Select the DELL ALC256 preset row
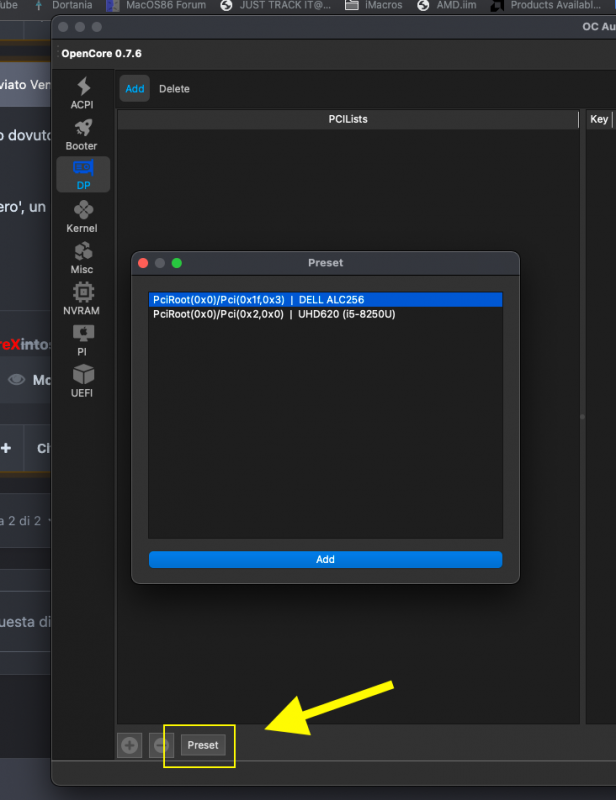 [325, 299]
